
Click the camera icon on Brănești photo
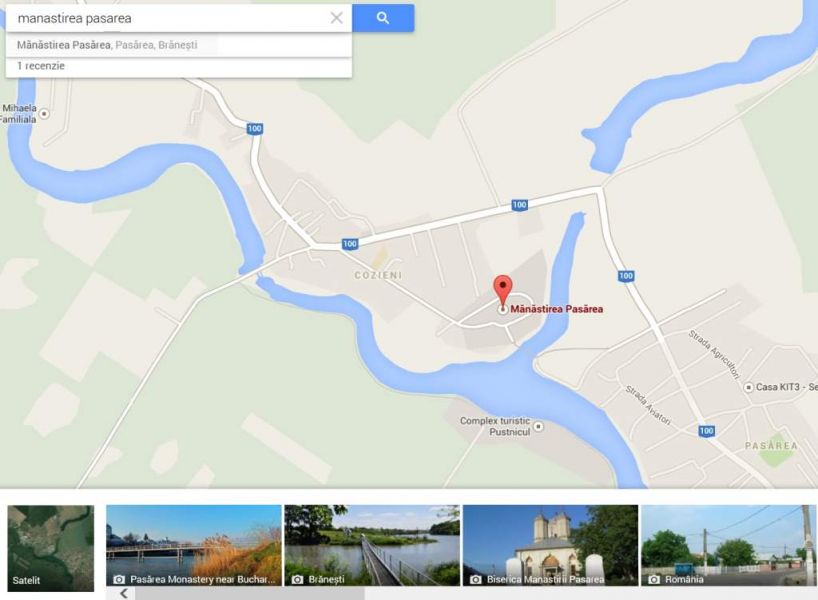click(x=297, y=579)
